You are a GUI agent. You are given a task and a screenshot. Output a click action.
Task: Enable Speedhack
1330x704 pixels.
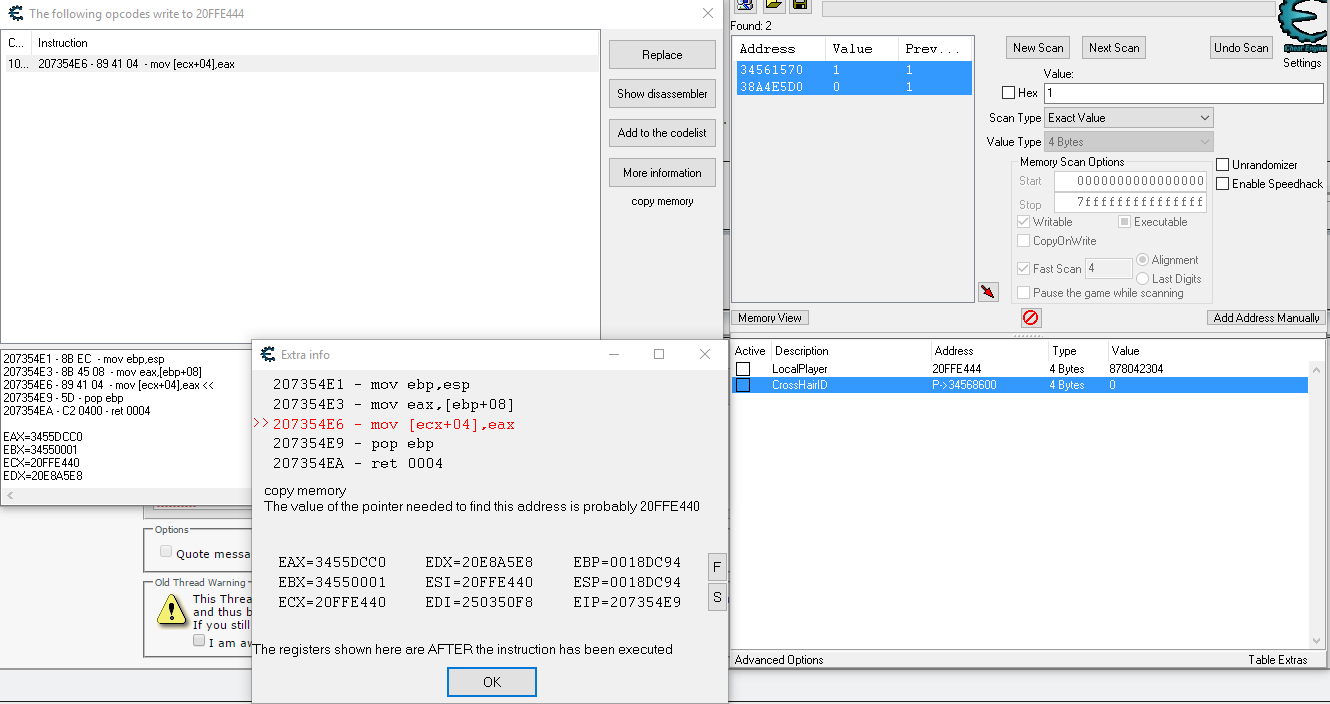tap(1222, 182)
